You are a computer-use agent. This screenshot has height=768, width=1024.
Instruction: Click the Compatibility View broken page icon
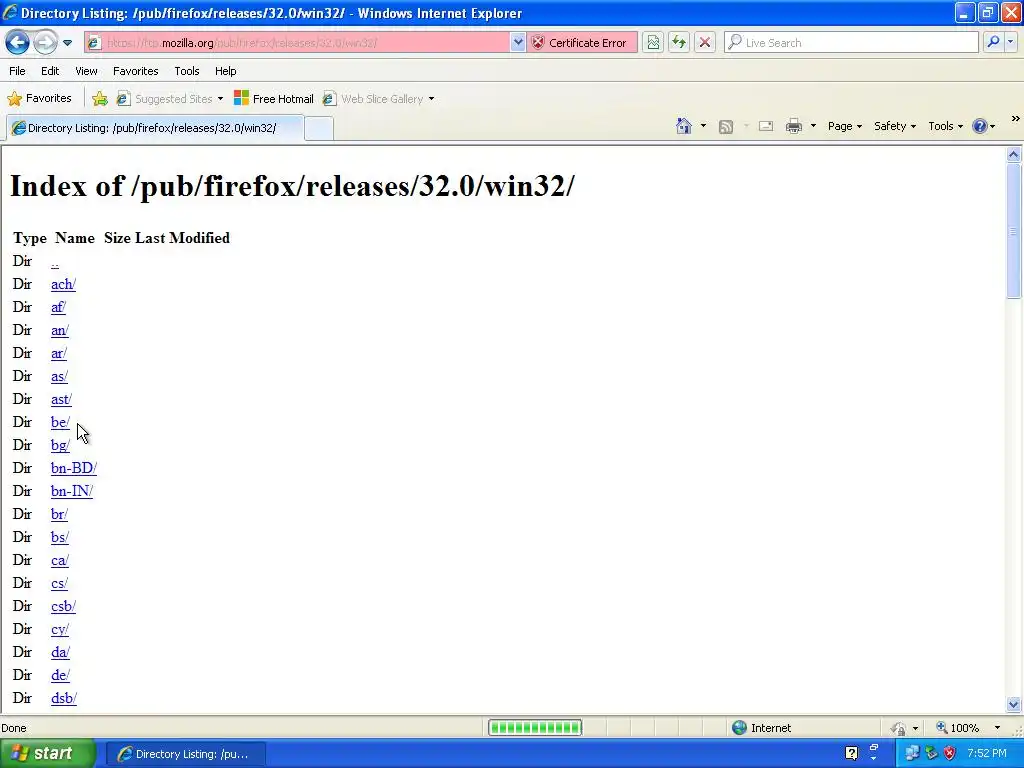pos(652,43)
